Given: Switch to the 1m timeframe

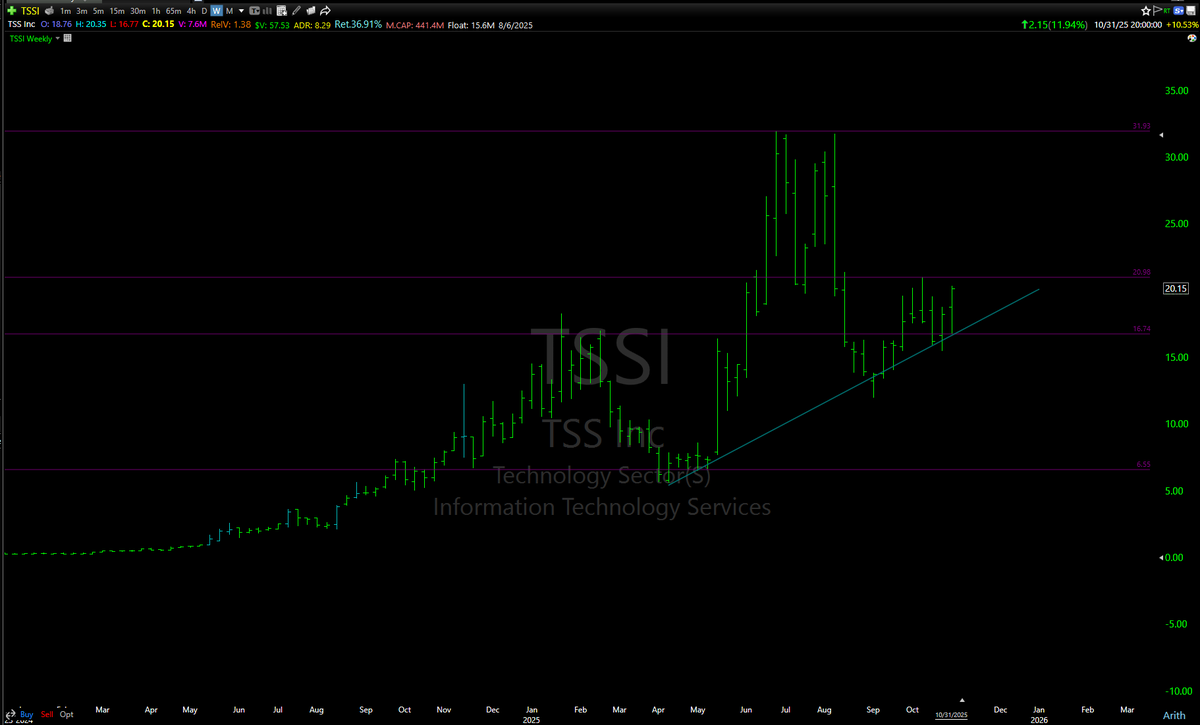Looking at the screenshot, I should (x=66, y=11).
